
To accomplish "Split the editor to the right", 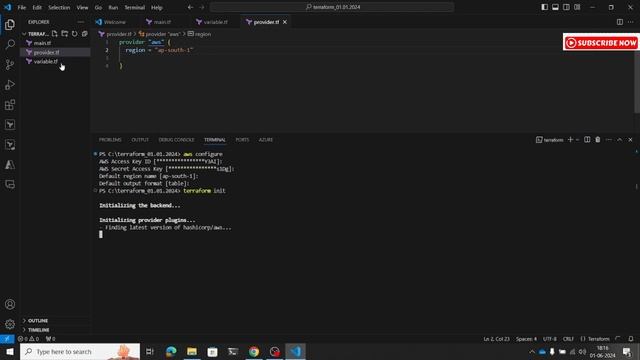I will (x=620, y=22).
